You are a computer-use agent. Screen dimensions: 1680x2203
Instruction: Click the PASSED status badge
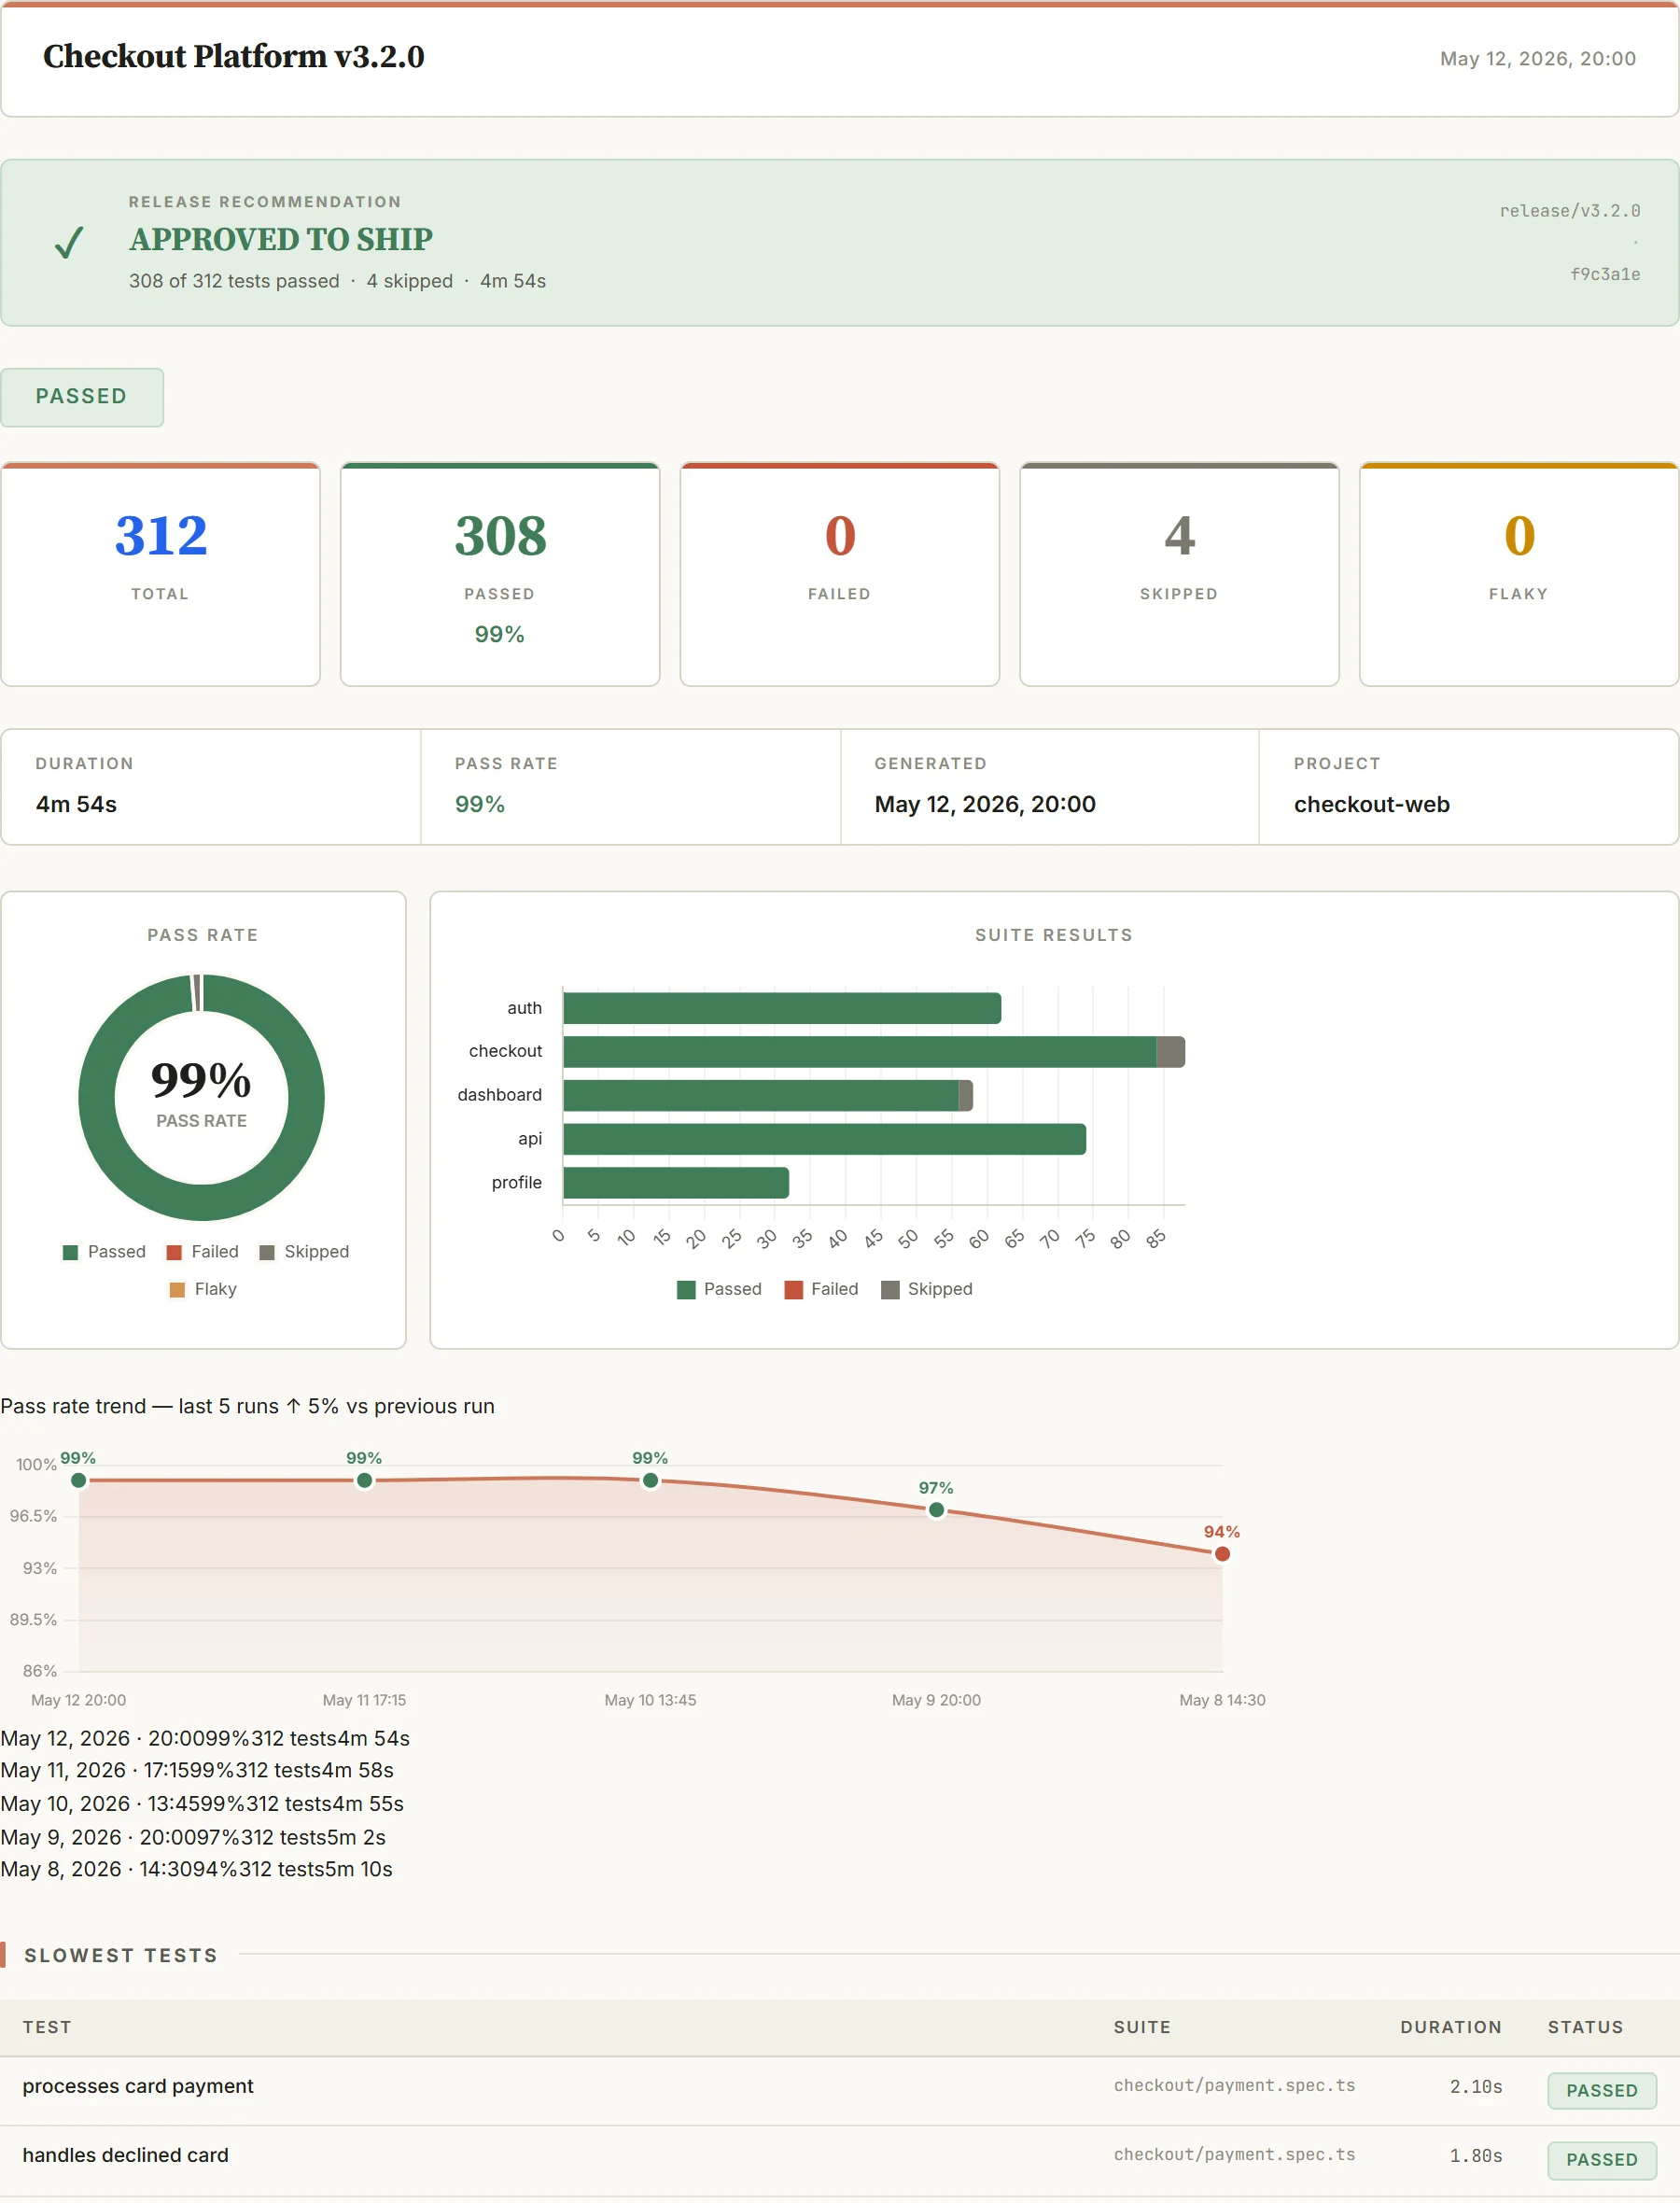pyautogui.click(x=82, y=397)
